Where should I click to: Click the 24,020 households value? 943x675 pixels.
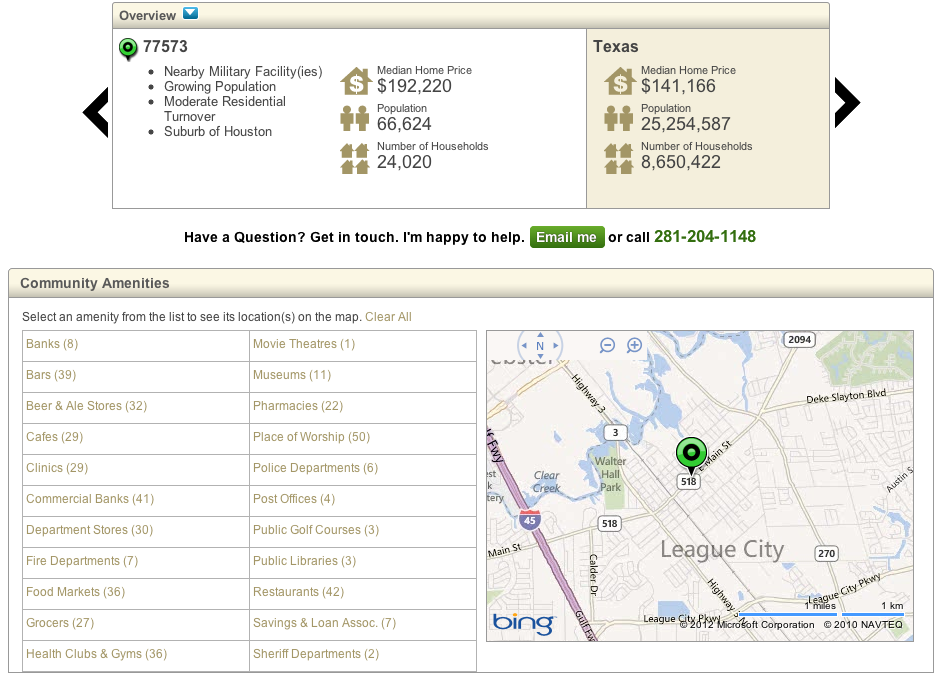(x=404, y=162)
